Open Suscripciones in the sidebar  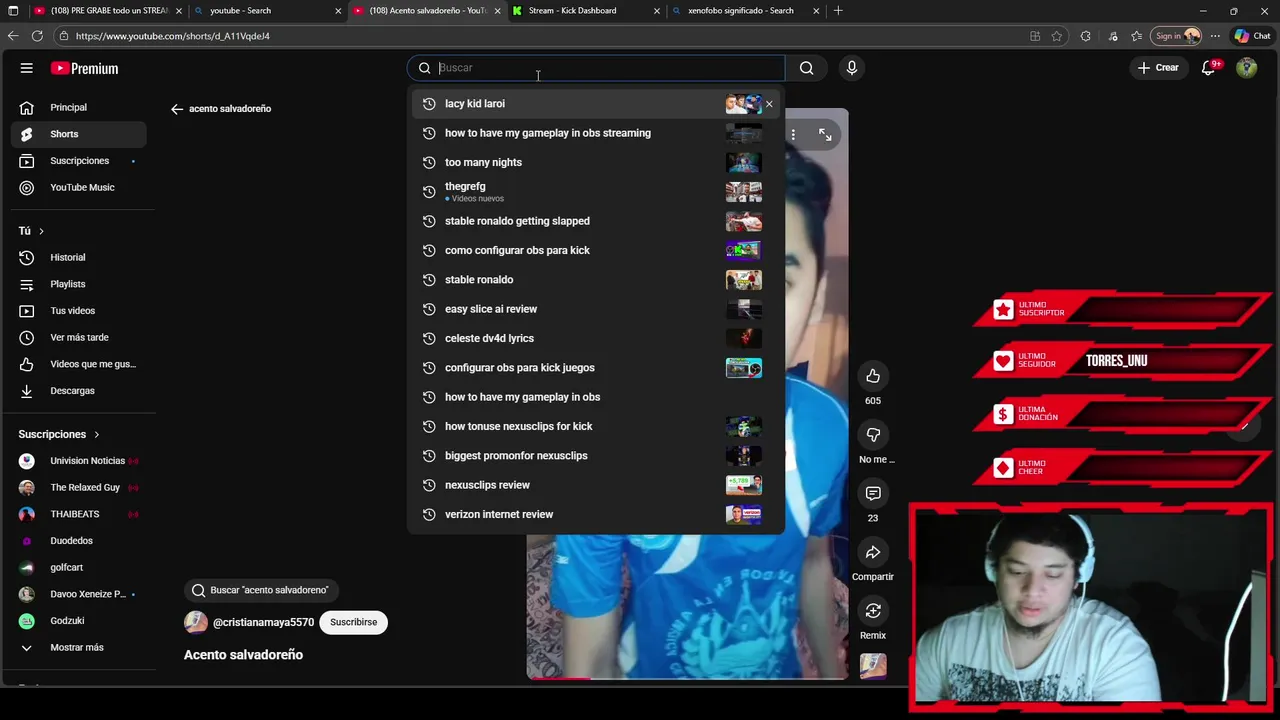(x=78, y=161)
